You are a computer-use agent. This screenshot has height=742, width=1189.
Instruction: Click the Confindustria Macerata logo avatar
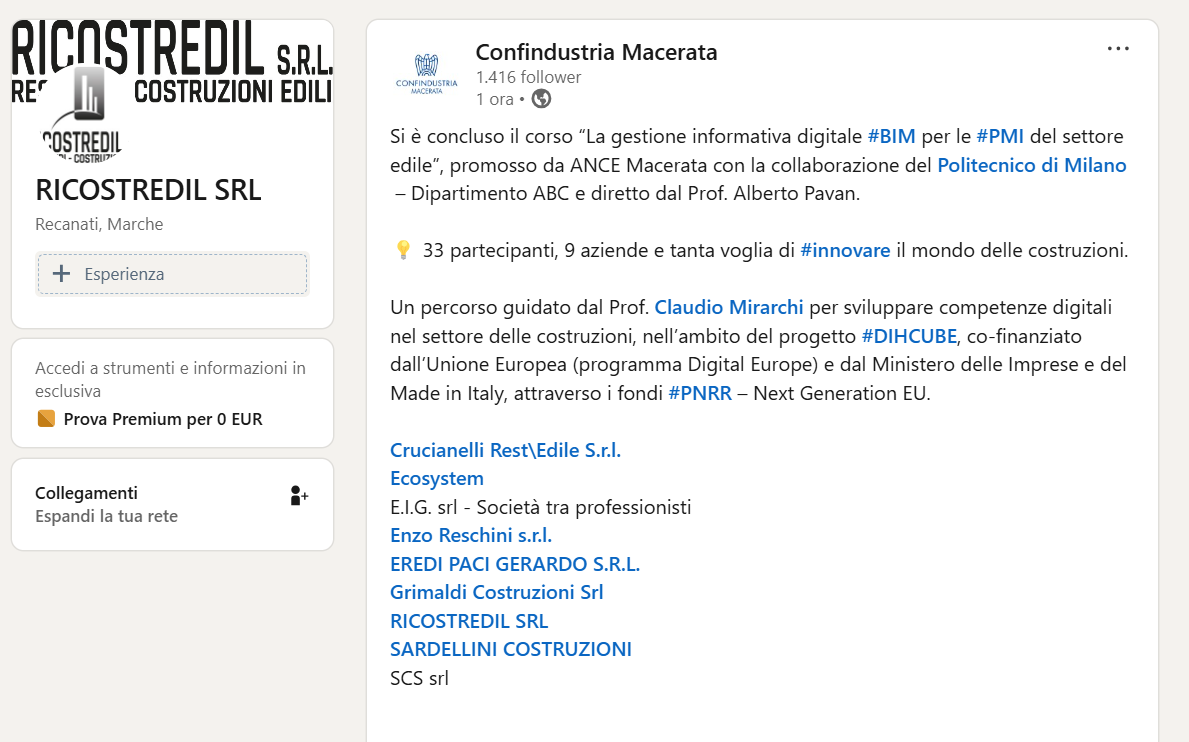(426, 74)
